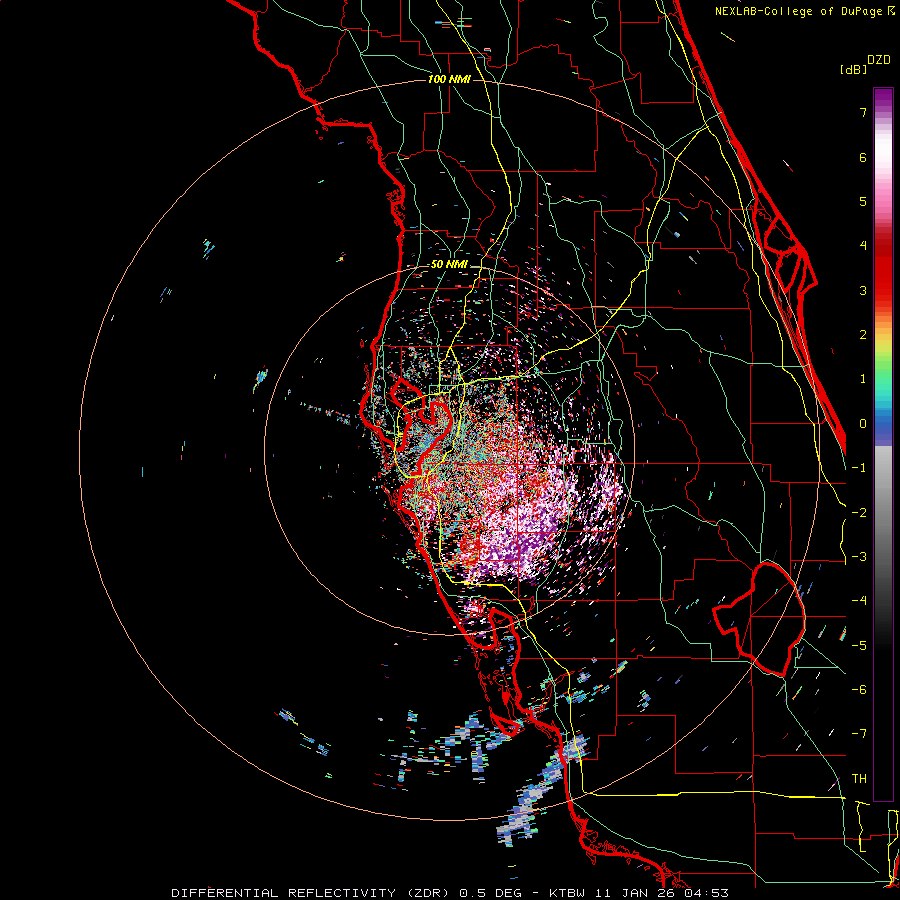Screen dimensions: 900x900
Task: Click the 50 NMI range ring label
Action: click(449, 264)
